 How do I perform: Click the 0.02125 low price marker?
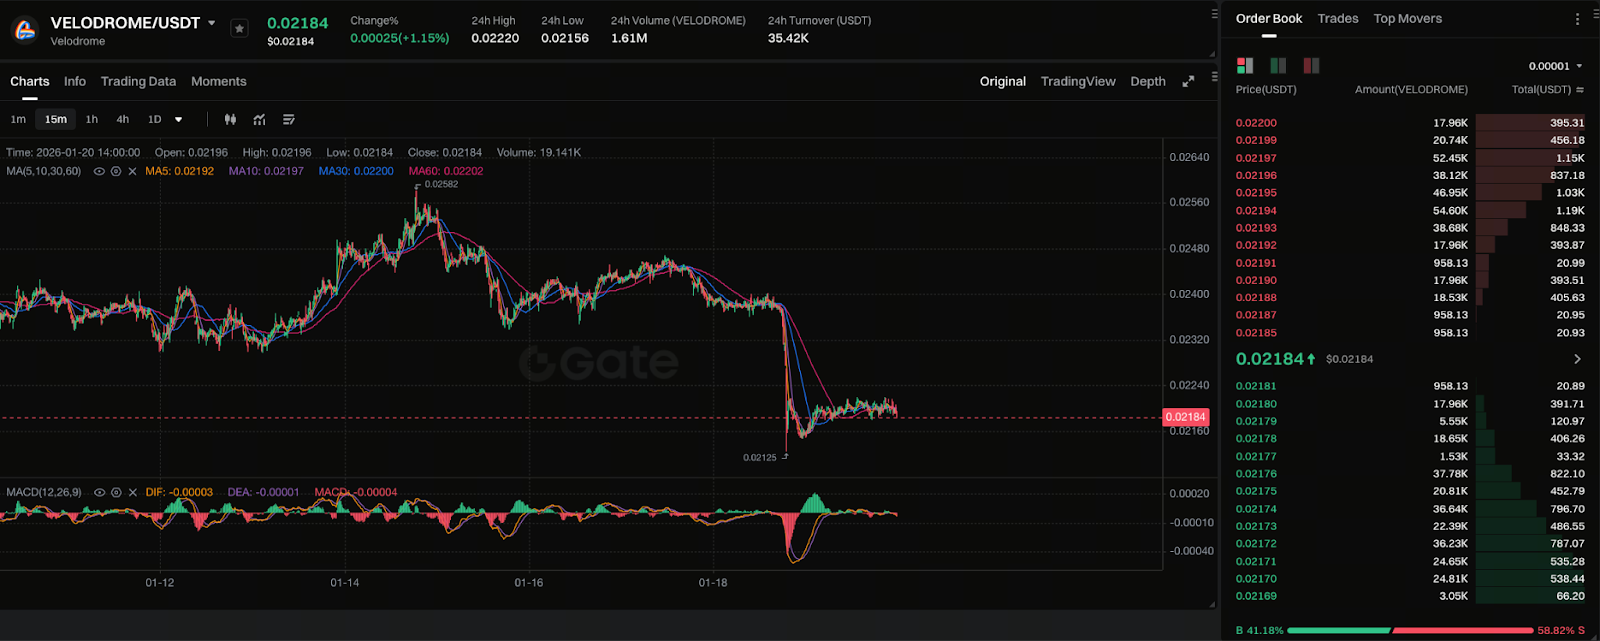click(760, 457)
